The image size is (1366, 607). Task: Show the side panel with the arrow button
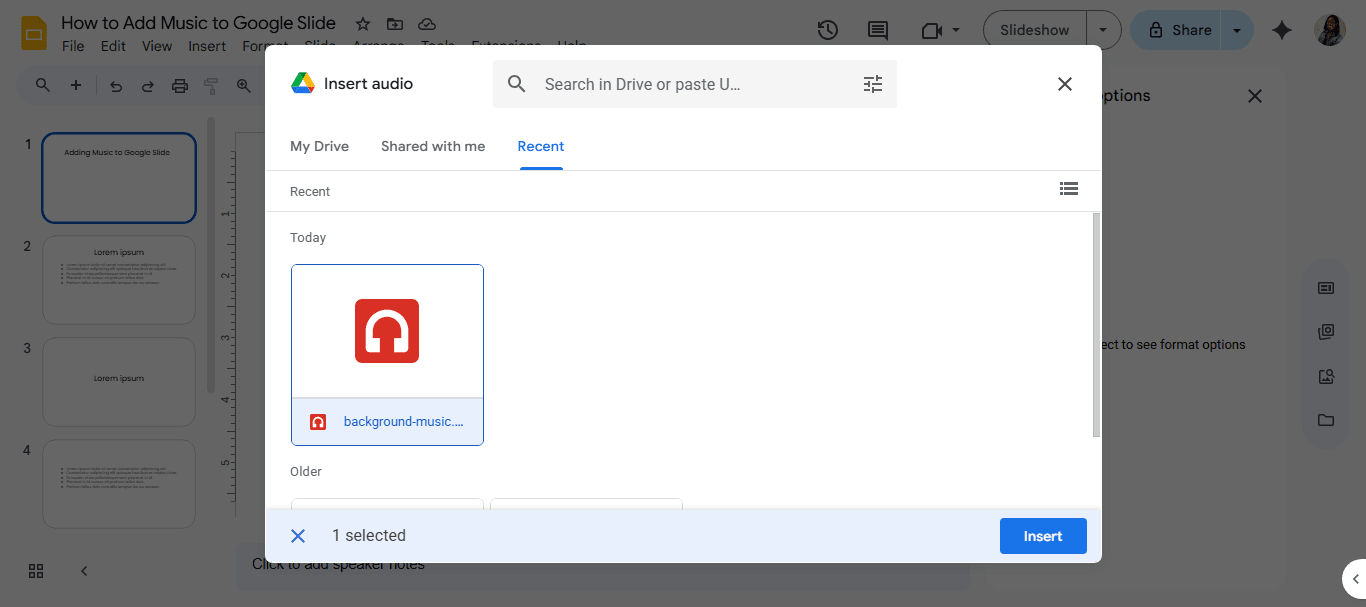1355,579
